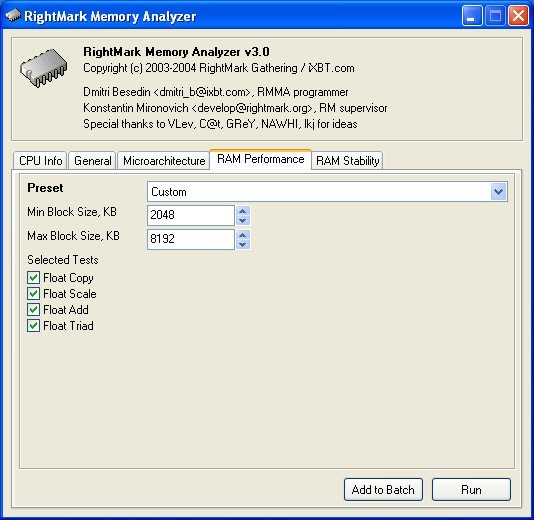This screenshot has height=520, width=534.
Task: Click the Konstantin Mironovich credit line
Action: click(235, 108)
